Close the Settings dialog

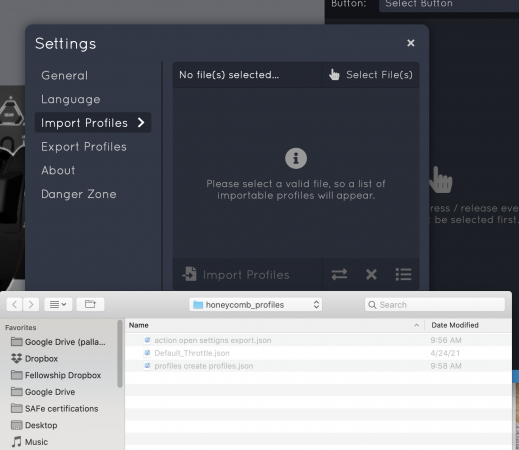coord(411,43)
